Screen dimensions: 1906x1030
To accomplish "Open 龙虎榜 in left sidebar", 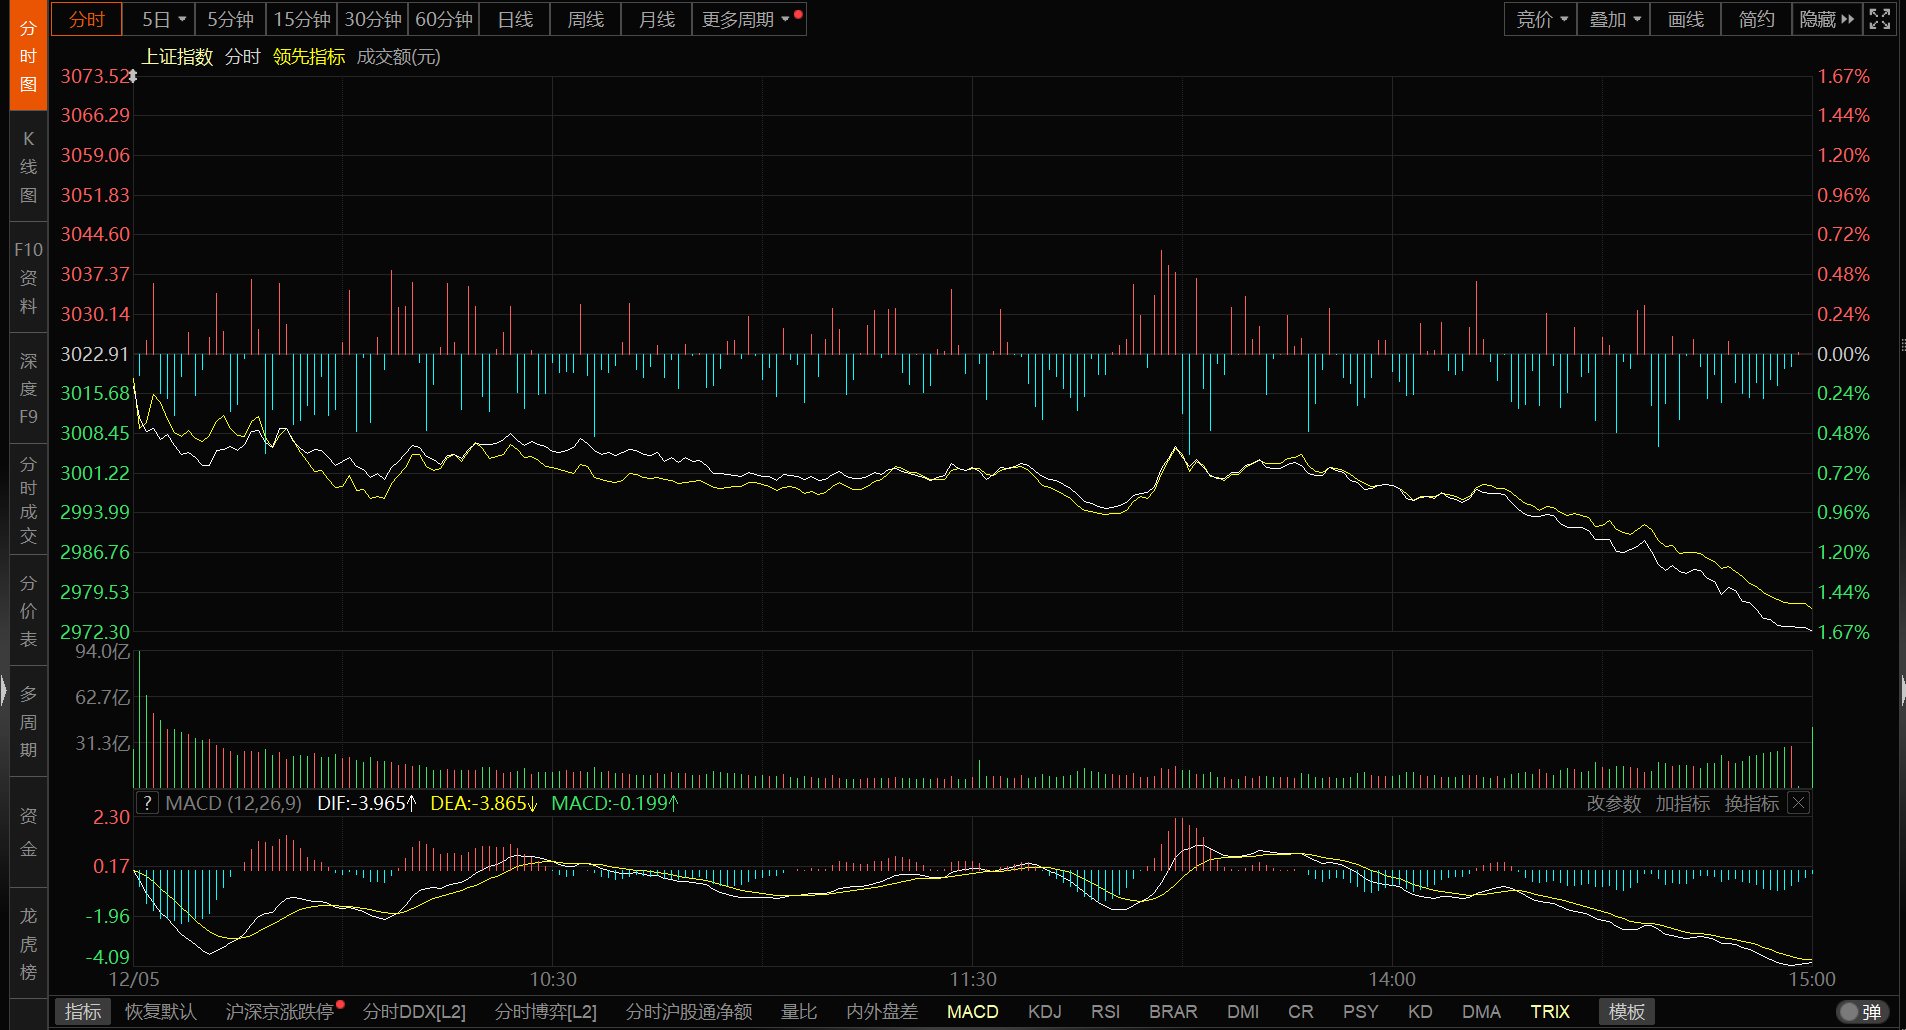I will click(28, 943).
